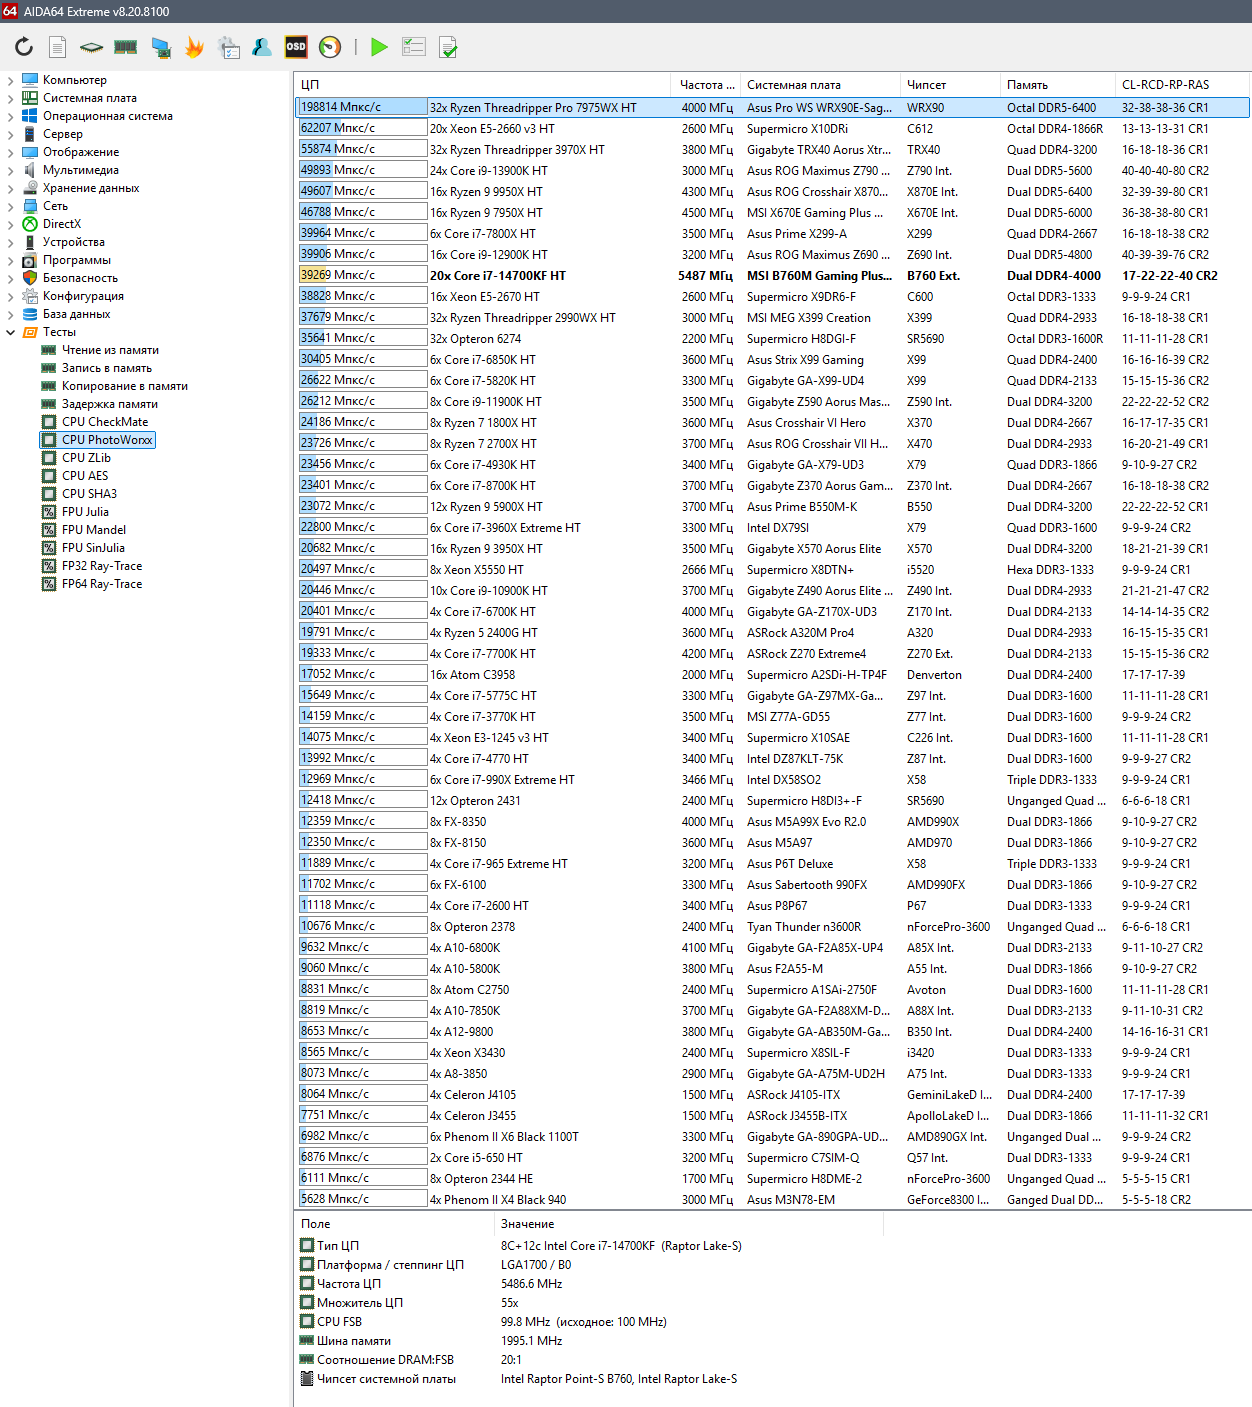
Task: Open the memory module benchmark icon
Action: pos(125,46)
